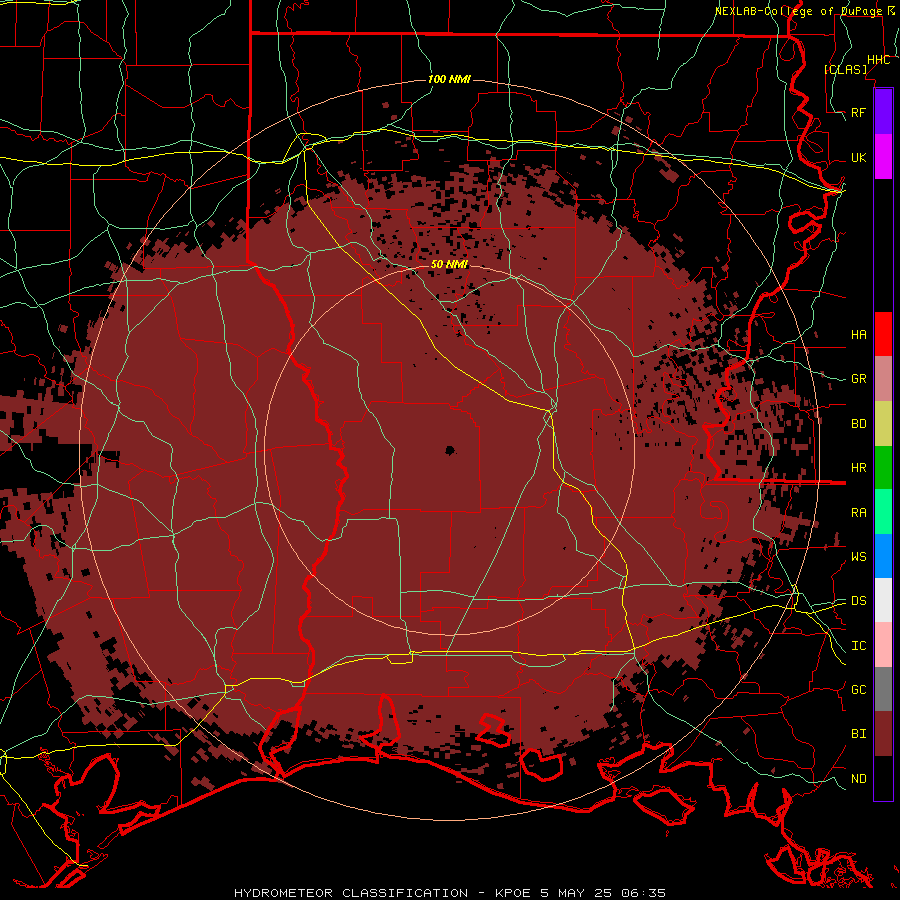Click the 'KPOE' station identifier
The height and width of the screenshot is (900, 900).
point(513,893)
